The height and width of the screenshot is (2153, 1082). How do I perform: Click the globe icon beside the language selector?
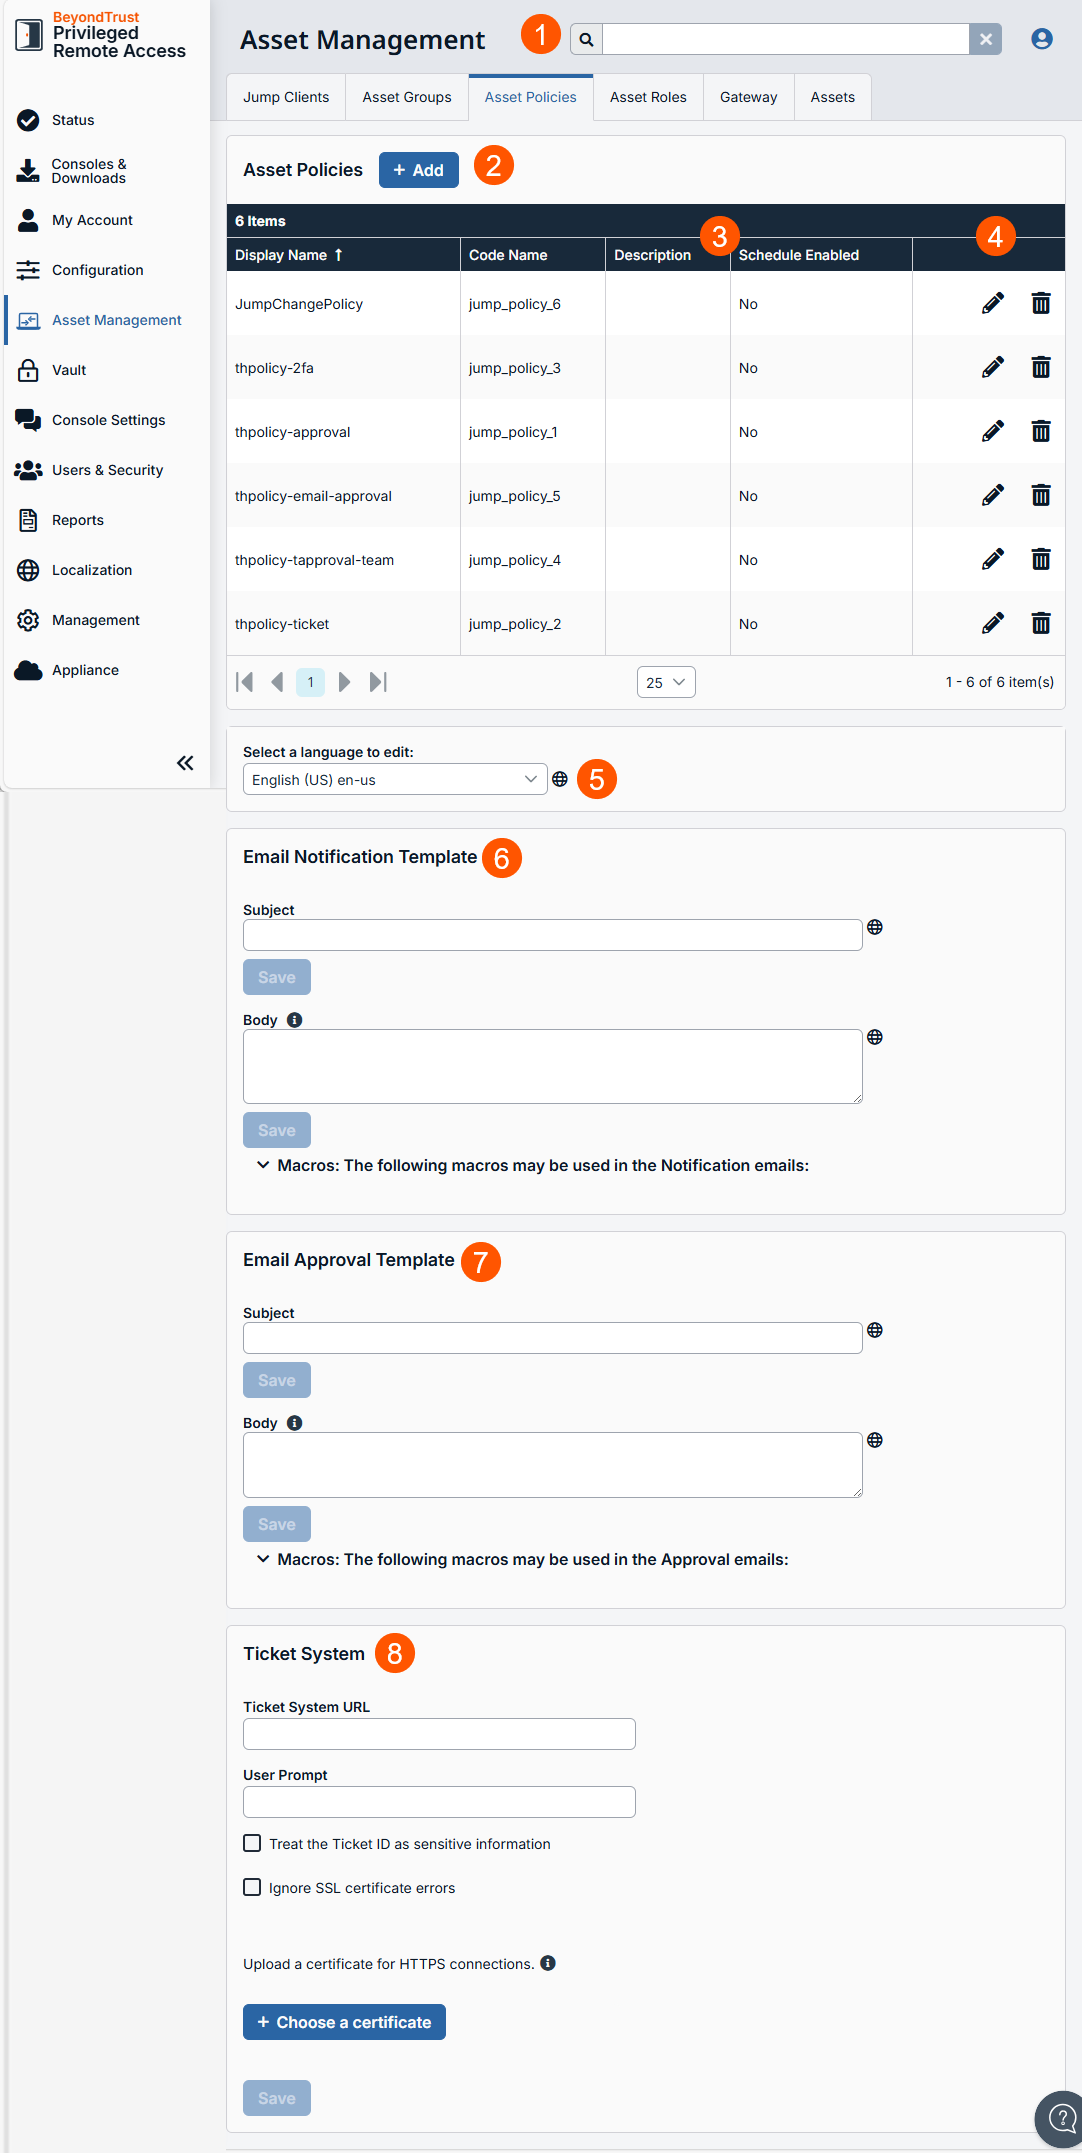coord(562,779)
